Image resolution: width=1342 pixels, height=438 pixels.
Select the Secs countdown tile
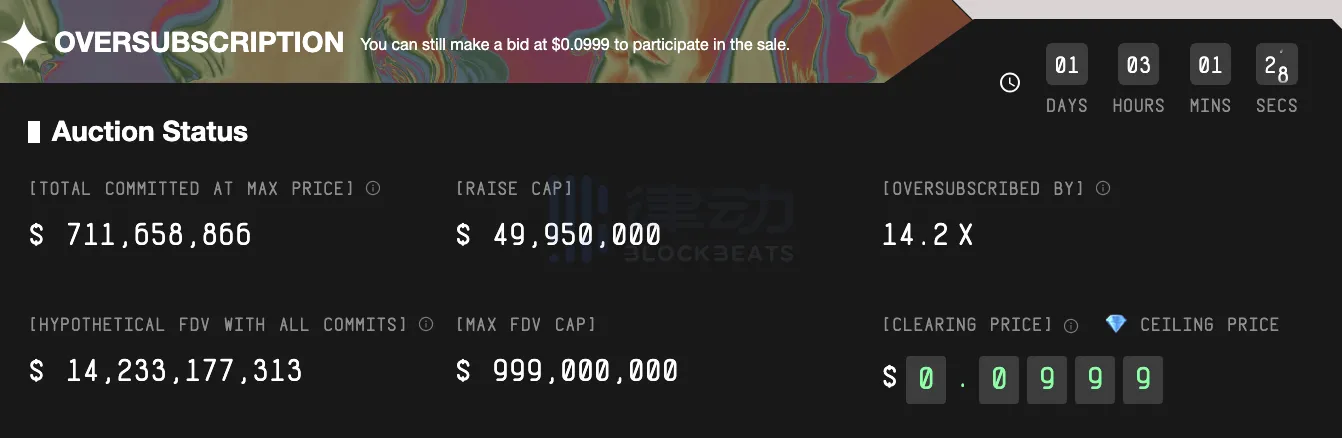(1276, 66)
